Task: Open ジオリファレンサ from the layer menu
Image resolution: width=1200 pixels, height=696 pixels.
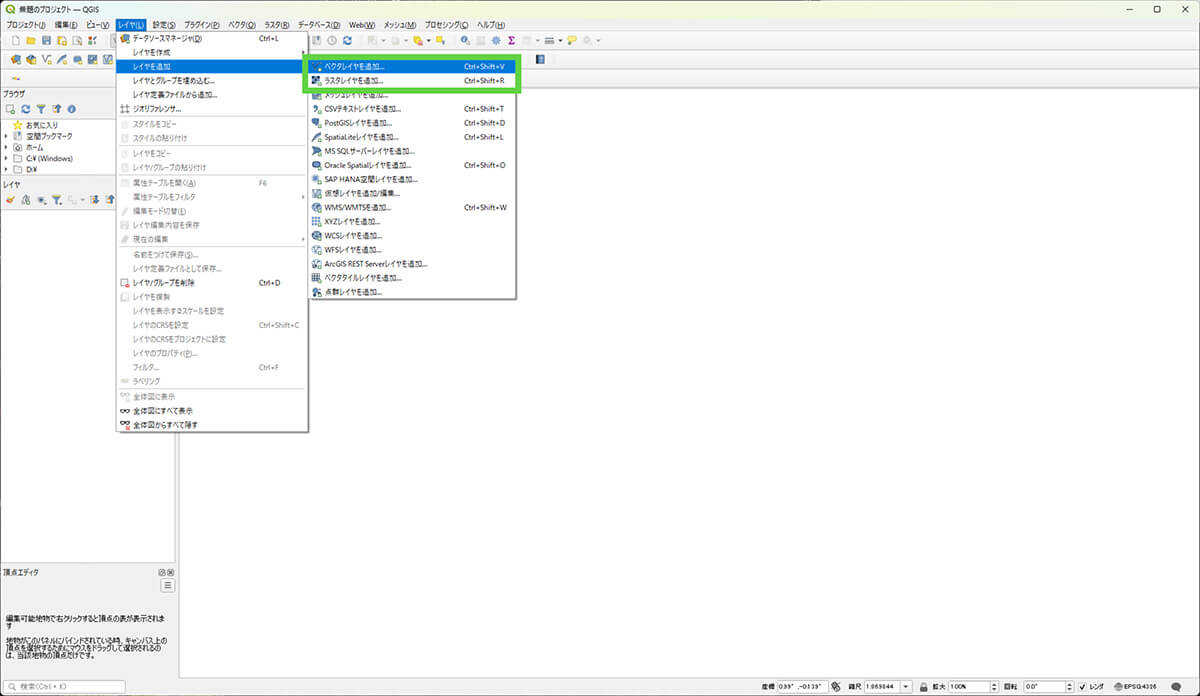Action: click(x=212, y=109)
